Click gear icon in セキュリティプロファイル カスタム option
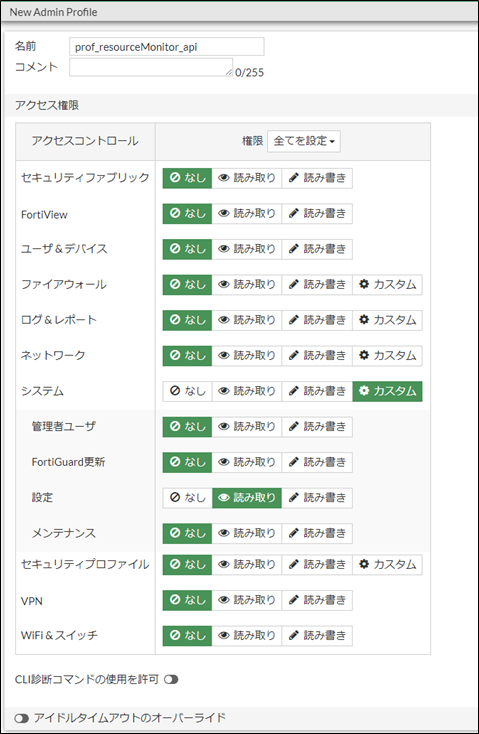This screenshot has width=479, height=734. (x=364, y=564)
